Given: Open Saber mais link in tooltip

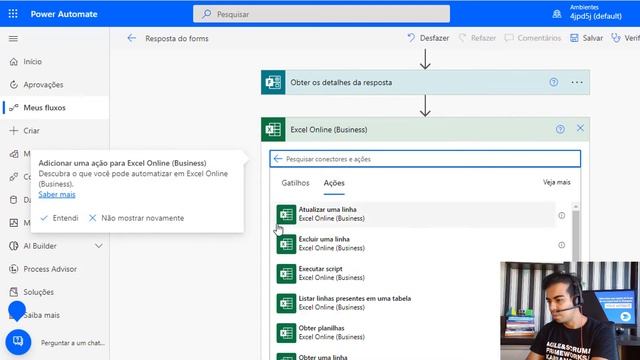Looking at the screenshot, I should tap(57, 194).
